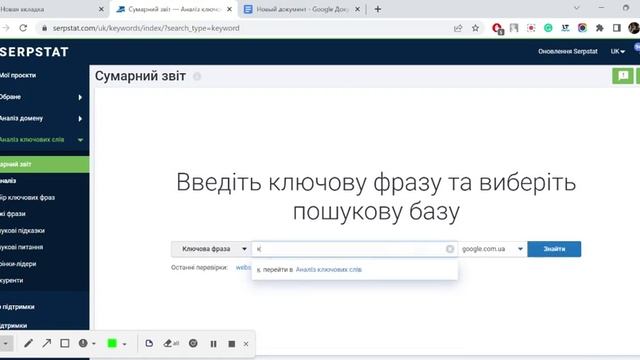This screenshot has height=360, width=640.
Task: Close the Google Docs browser tab
Action: click(x=358, y=9)
